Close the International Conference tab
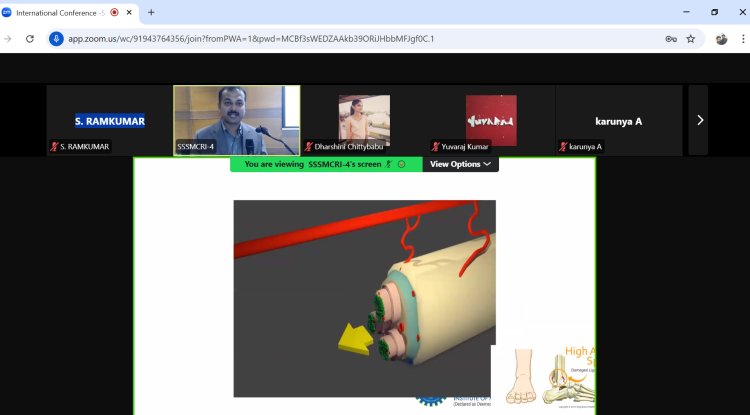750x415 pixels. coord(129,12)
